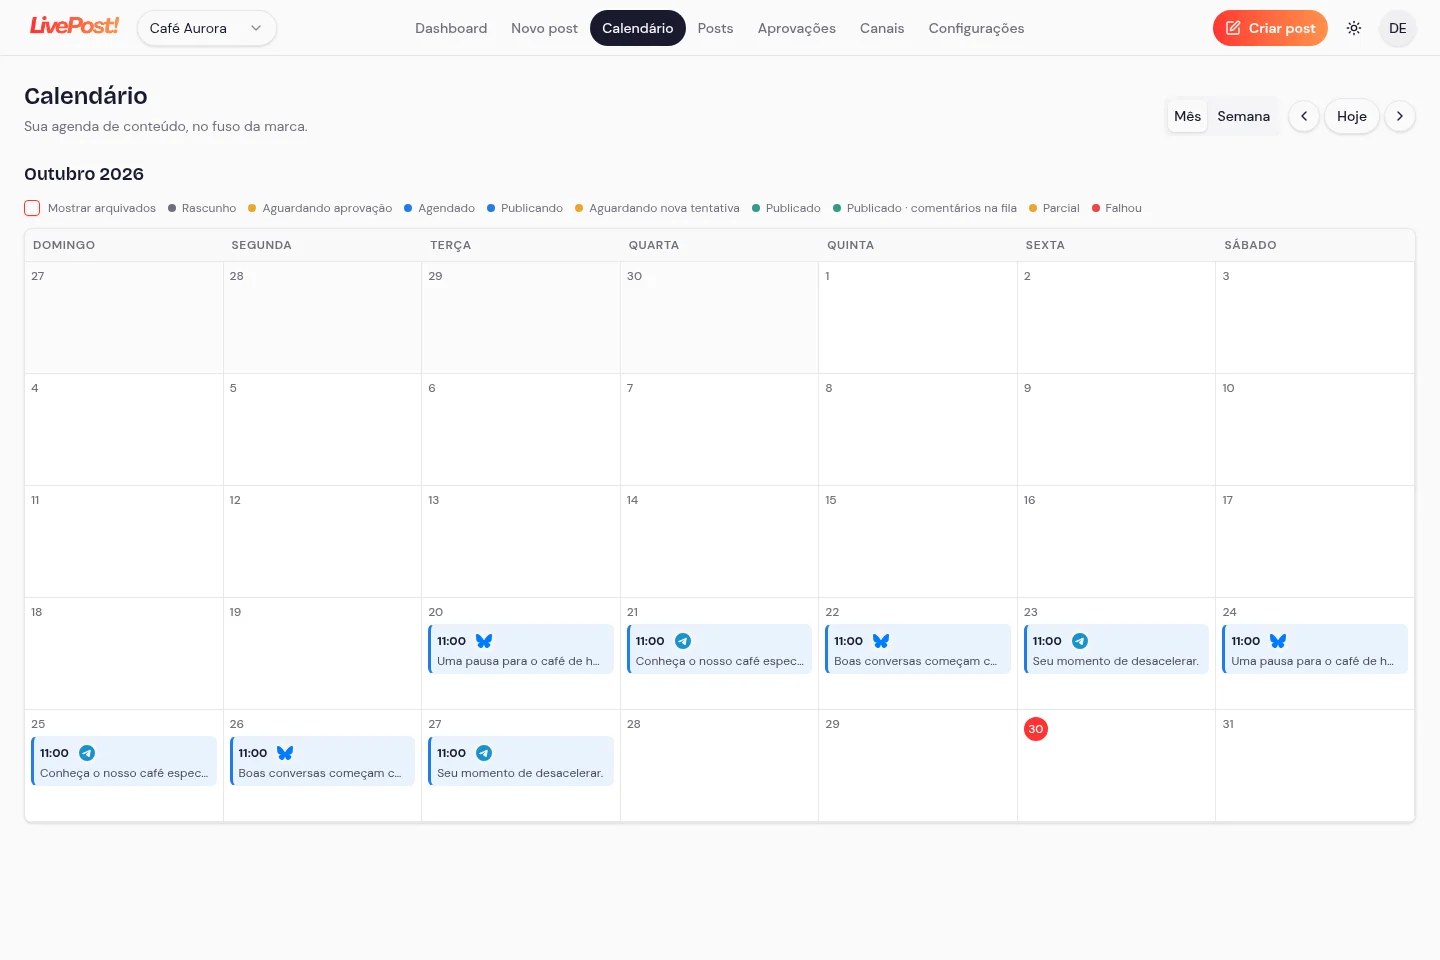Click the blue Agendado legend dot
1440x960 pixels.
pos(408,208)
